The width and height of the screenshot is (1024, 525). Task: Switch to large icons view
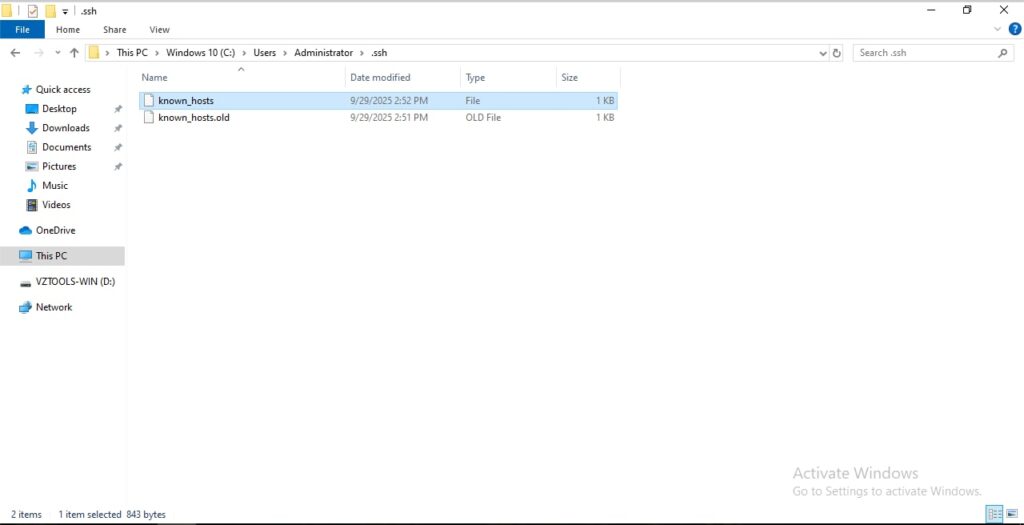pos(1011,514)
